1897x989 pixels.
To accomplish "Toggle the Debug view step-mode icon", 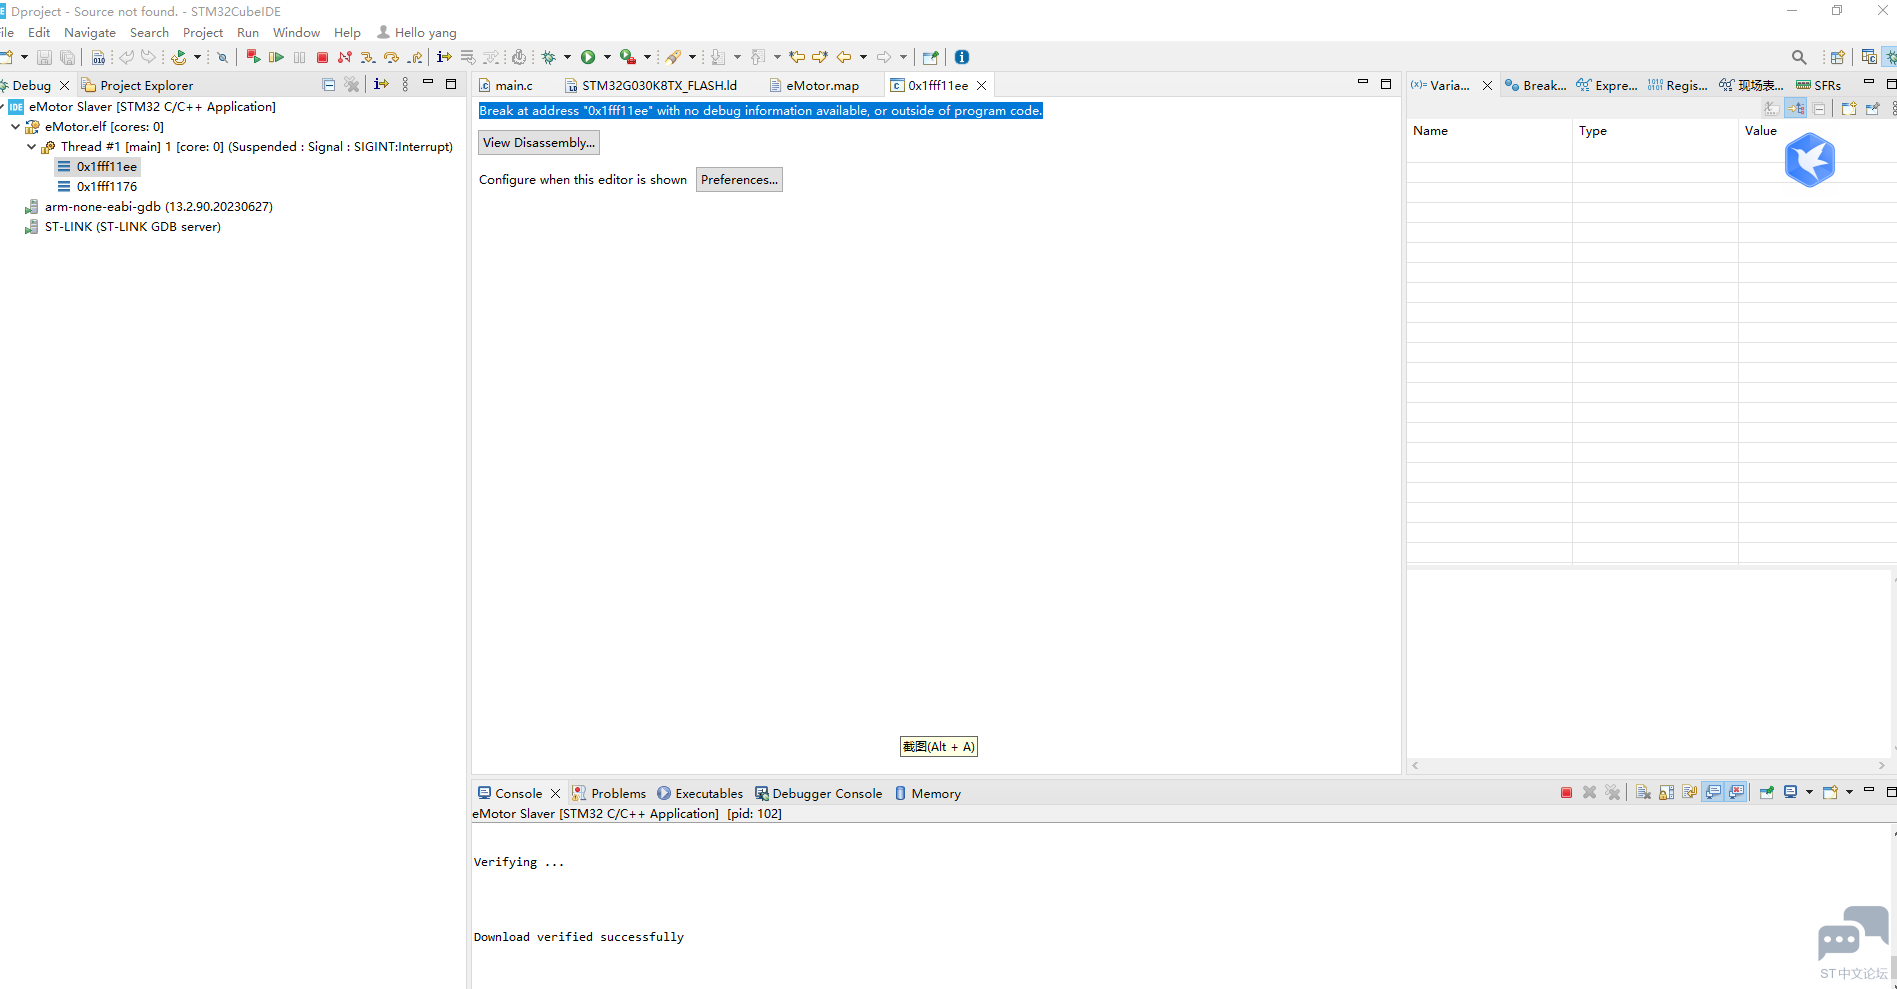I will point(381,85).
